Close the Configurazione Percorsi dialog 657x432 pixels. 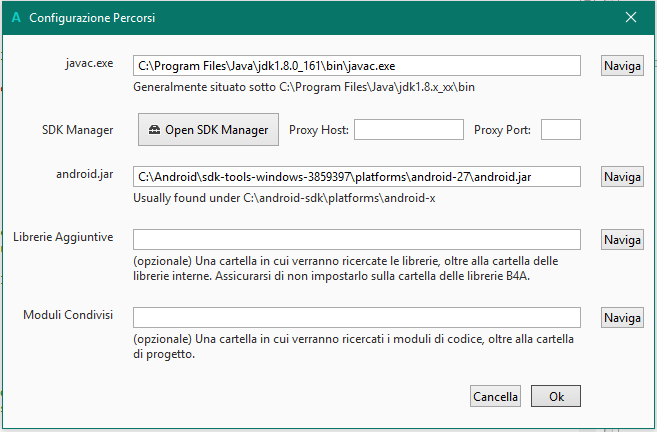631,18
